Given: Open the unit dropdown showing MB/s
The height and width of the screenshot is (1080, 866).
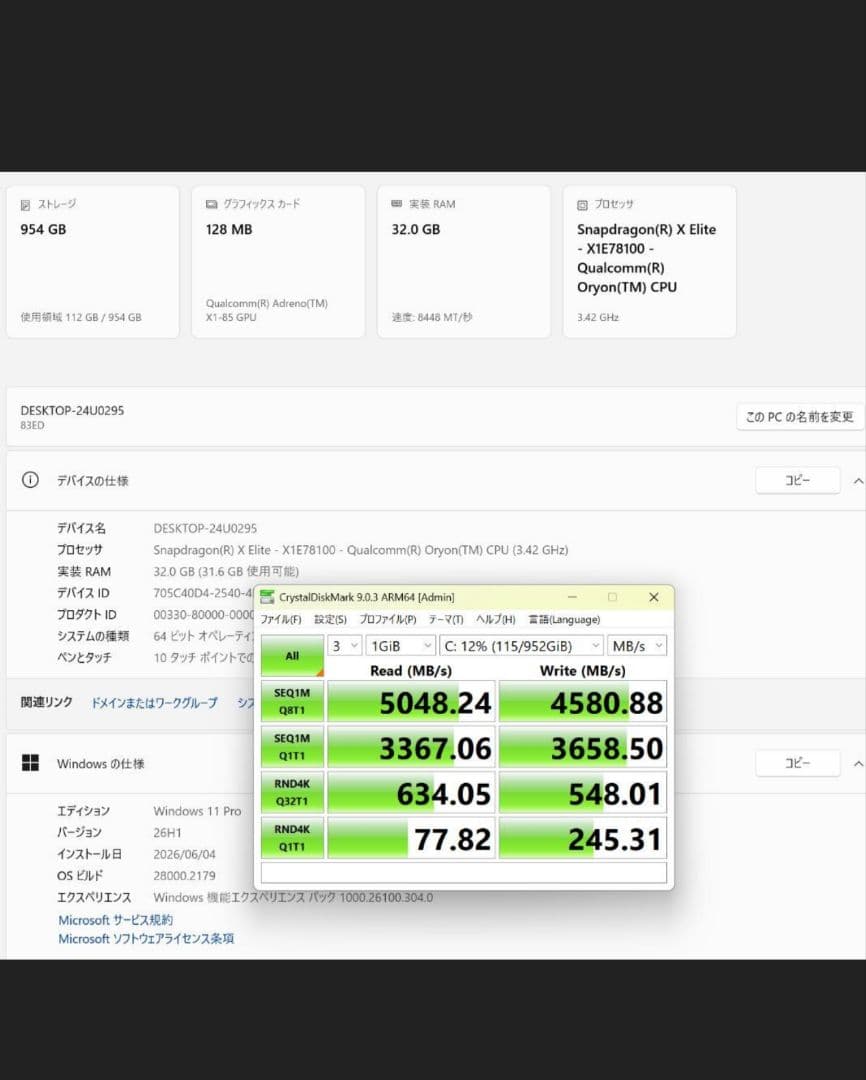Looking at the screenshot, I should pos(637,645).
